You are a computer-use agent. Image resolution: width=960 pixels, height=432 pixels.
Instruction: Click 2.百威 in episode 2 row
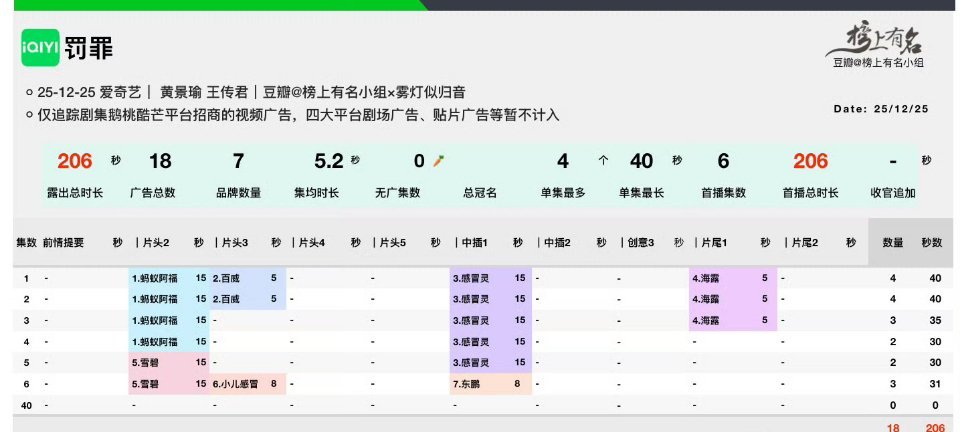(227, 299)
